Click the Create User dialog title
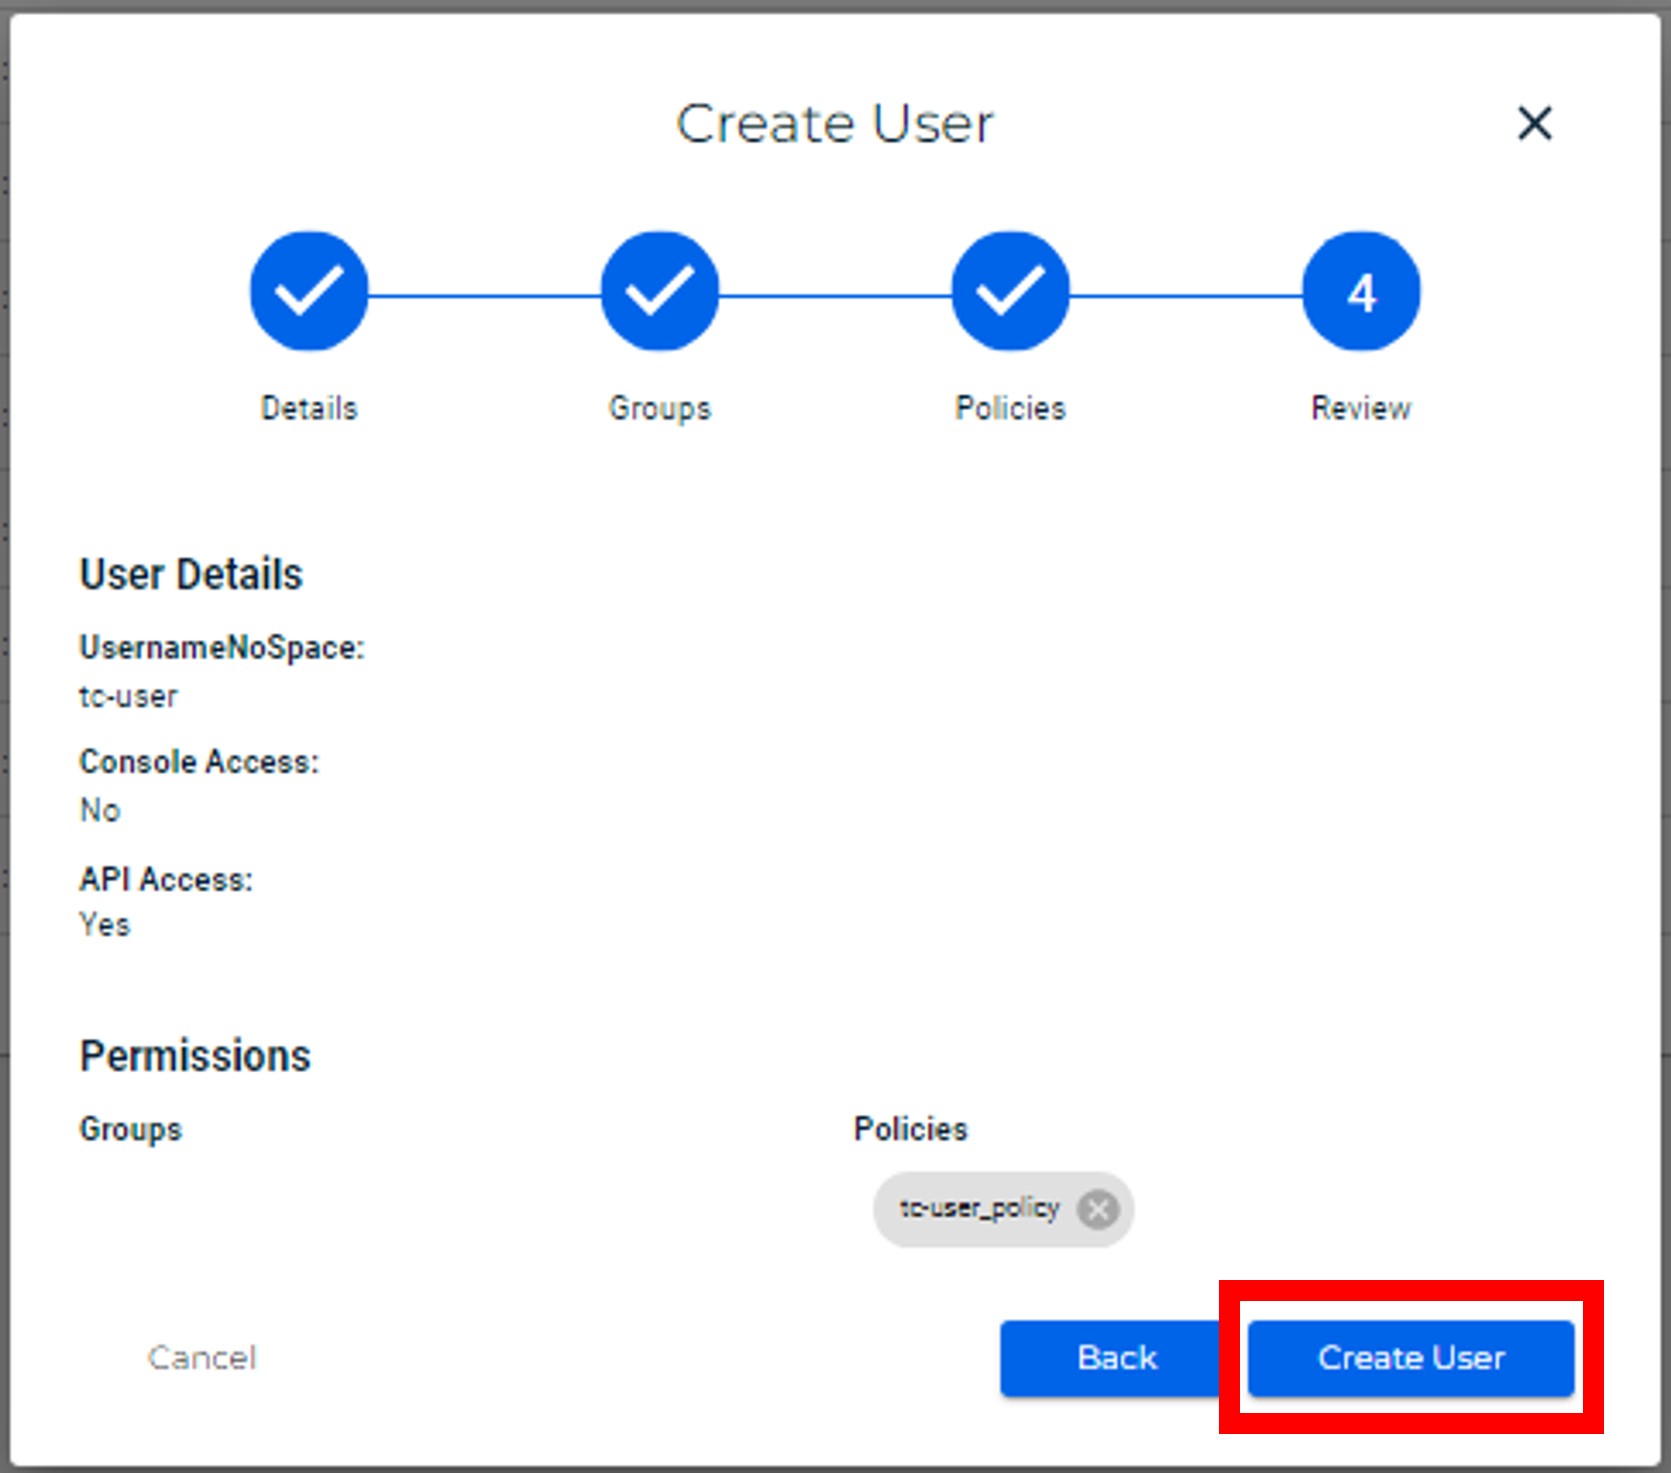Viewport: 1671px width, 1473px height. pyautogui.click(x=835, y=124)
